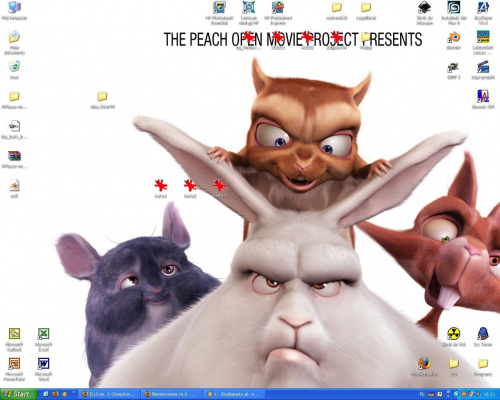The width and height of the screenshot is (500, 400).
Task: Launch Microsoft PowerPoint from the desktop
Action: 14,363
